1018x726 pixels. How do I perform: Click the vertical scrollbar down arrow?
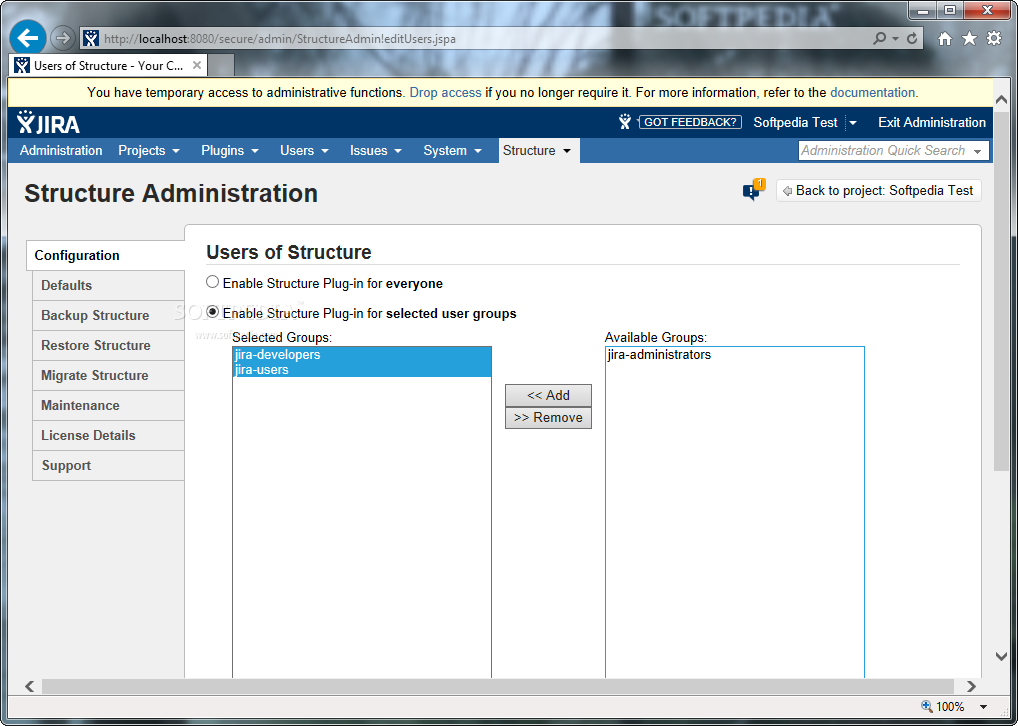pos(1001,657)
